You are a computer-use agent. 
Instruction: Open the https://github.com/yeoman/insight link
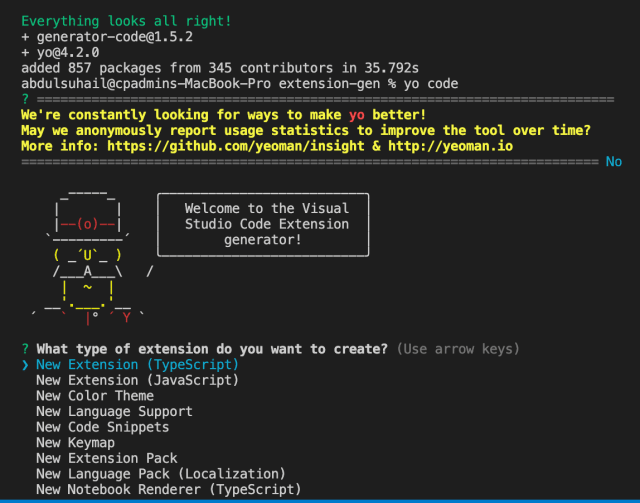click(236, 146)
